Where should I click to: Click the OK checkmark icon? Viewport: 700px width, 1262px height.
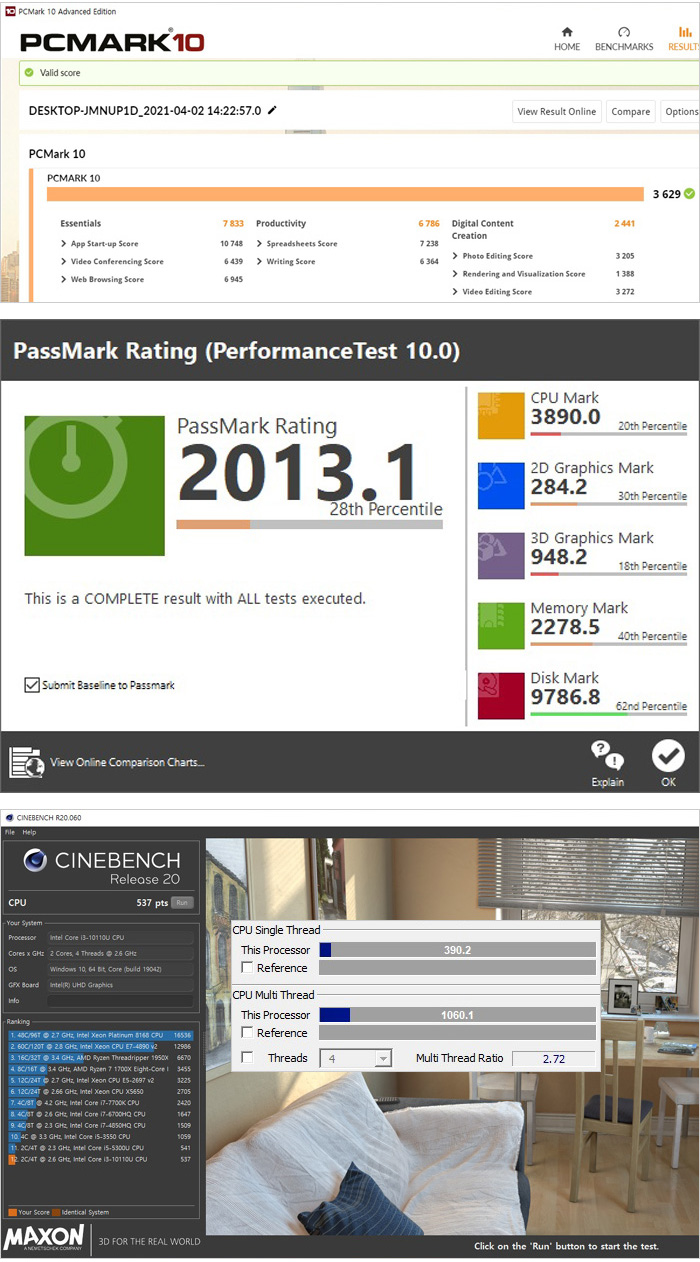(668, 756)
